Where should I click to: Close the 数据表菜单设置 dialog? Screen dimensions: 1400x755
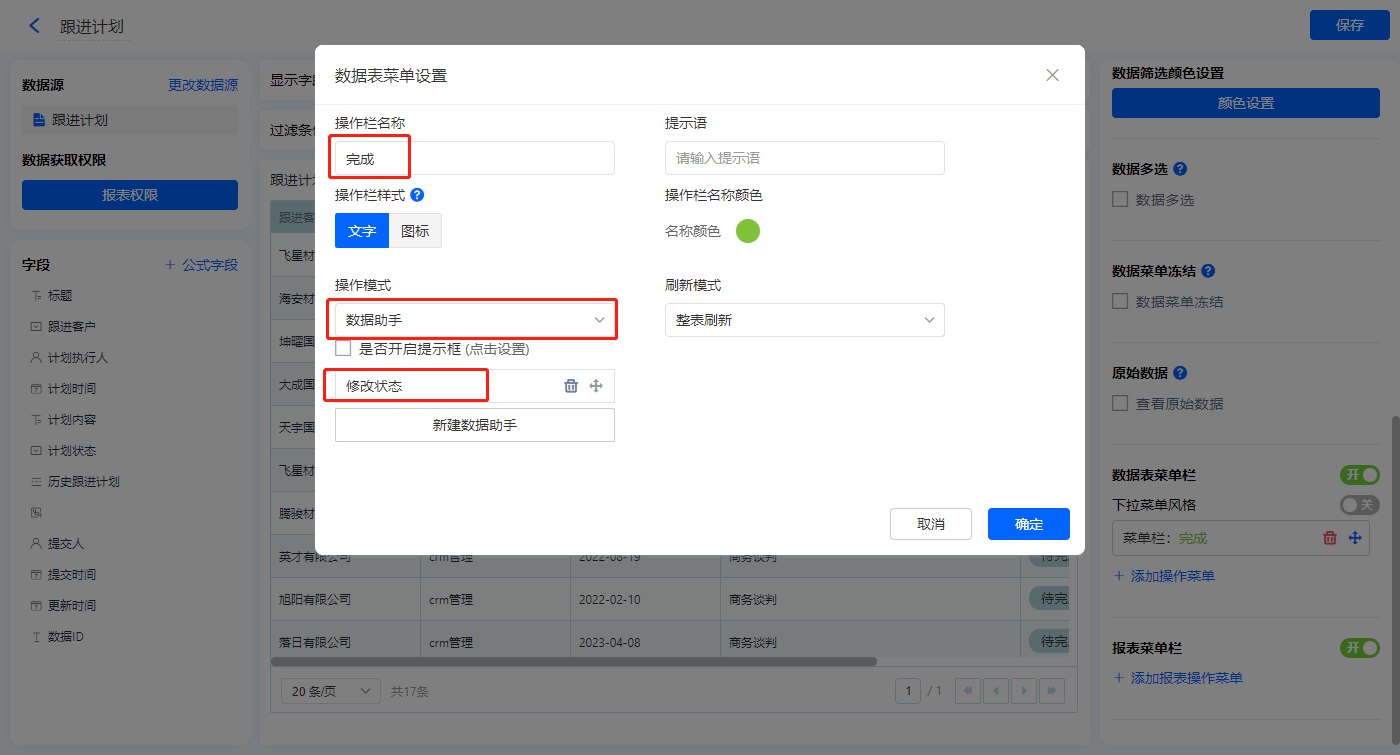tap(1052, 75)
